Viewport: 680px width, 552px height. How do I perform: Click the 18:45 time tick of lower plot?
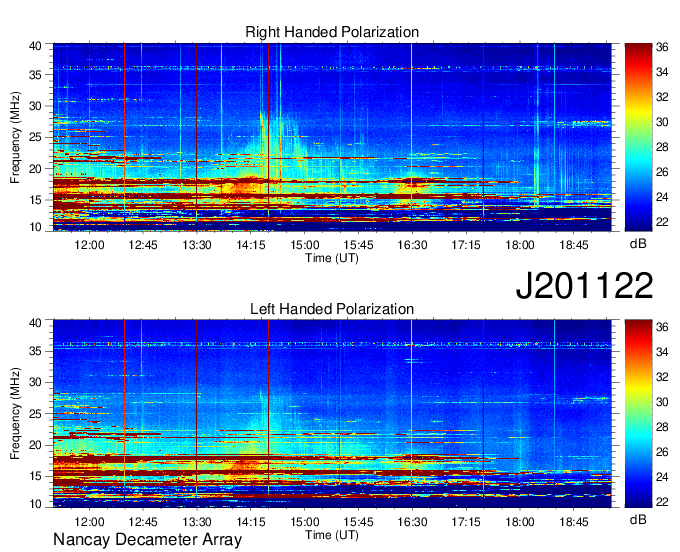[573, 522]
